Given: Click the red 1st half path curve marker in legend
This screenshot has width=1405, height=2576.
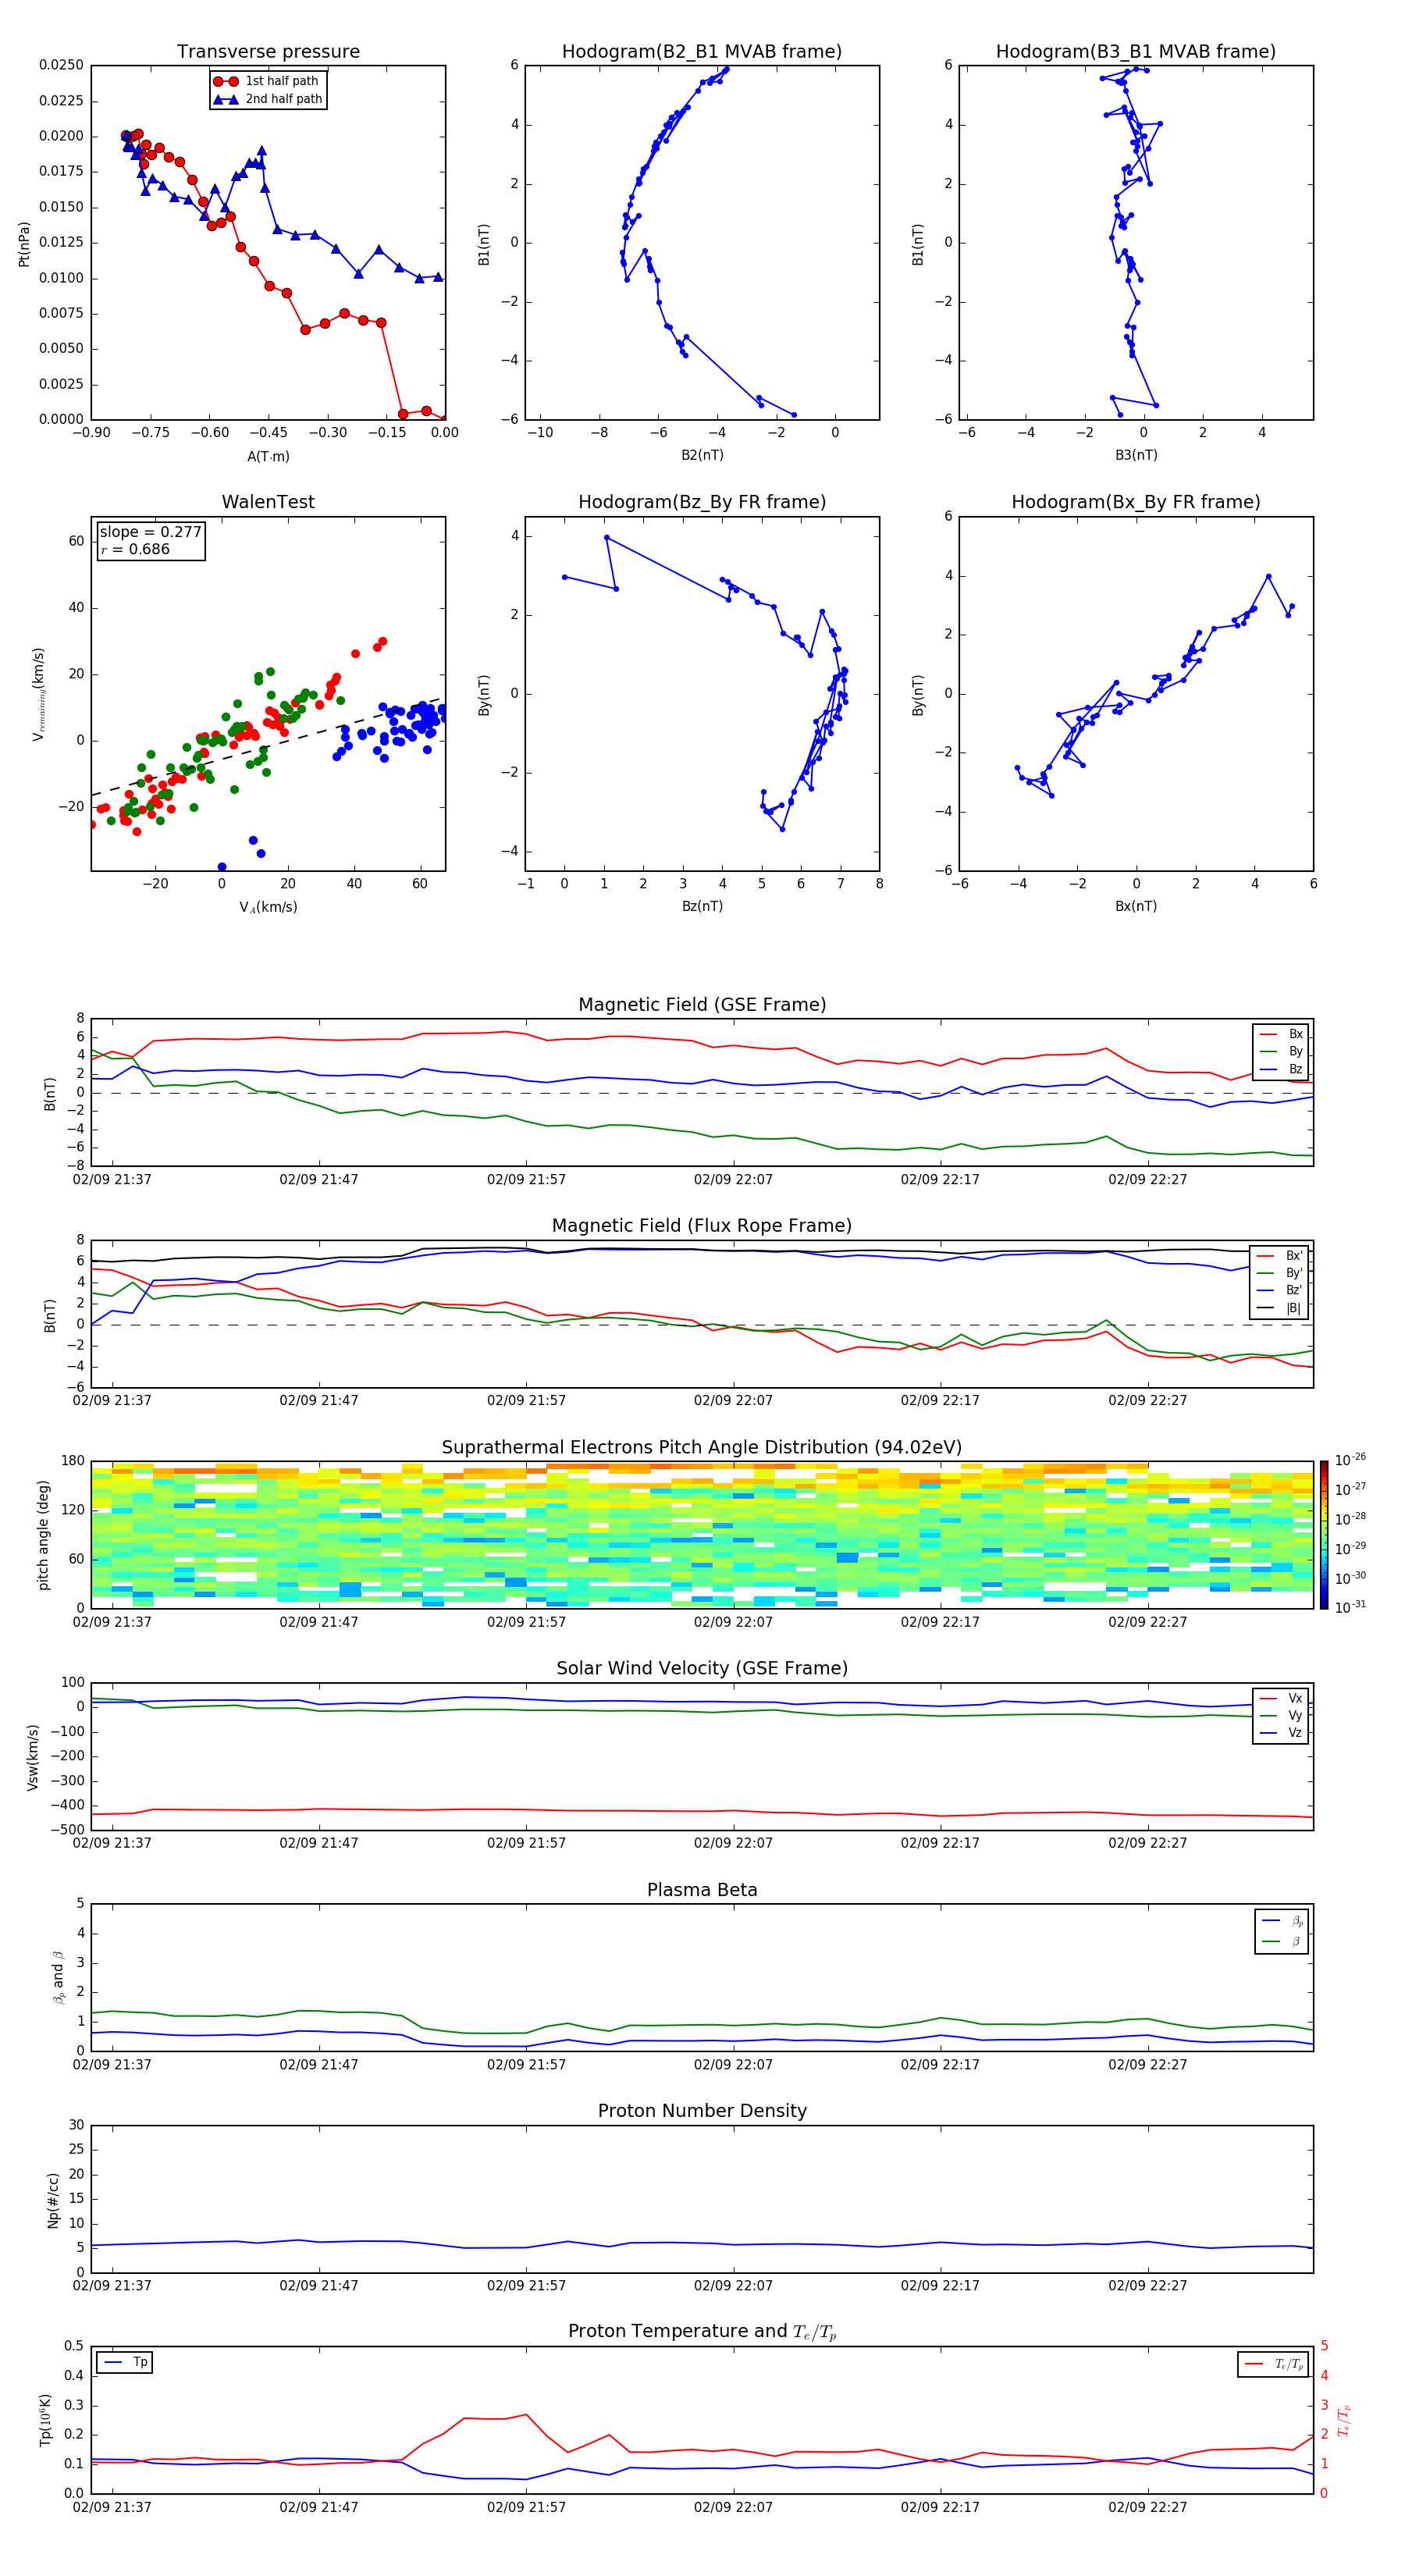Looking at the screenshot, I should click(x=226, y=81).
